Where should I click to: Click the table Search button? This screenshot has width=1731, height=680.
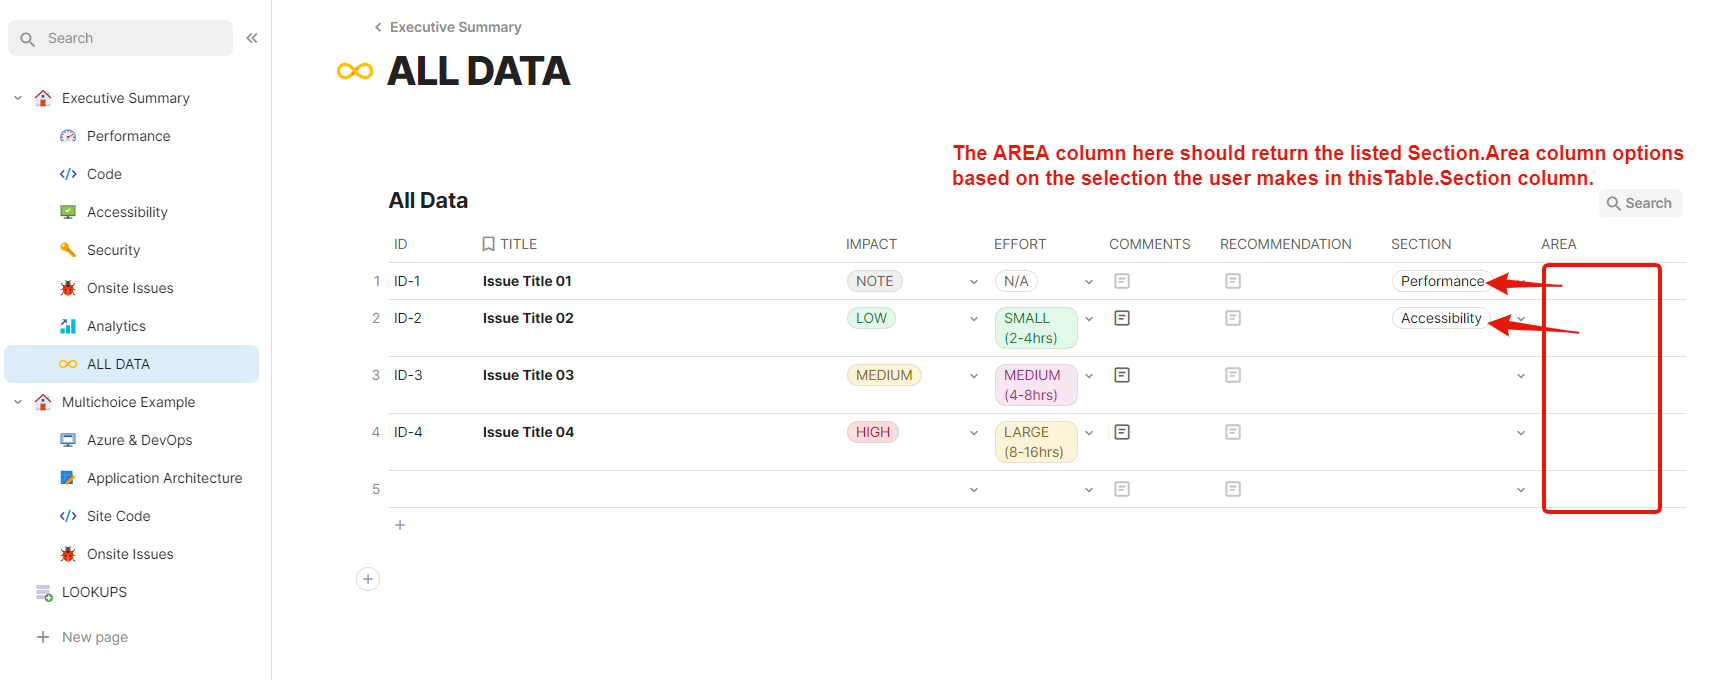click(1640, 203)
